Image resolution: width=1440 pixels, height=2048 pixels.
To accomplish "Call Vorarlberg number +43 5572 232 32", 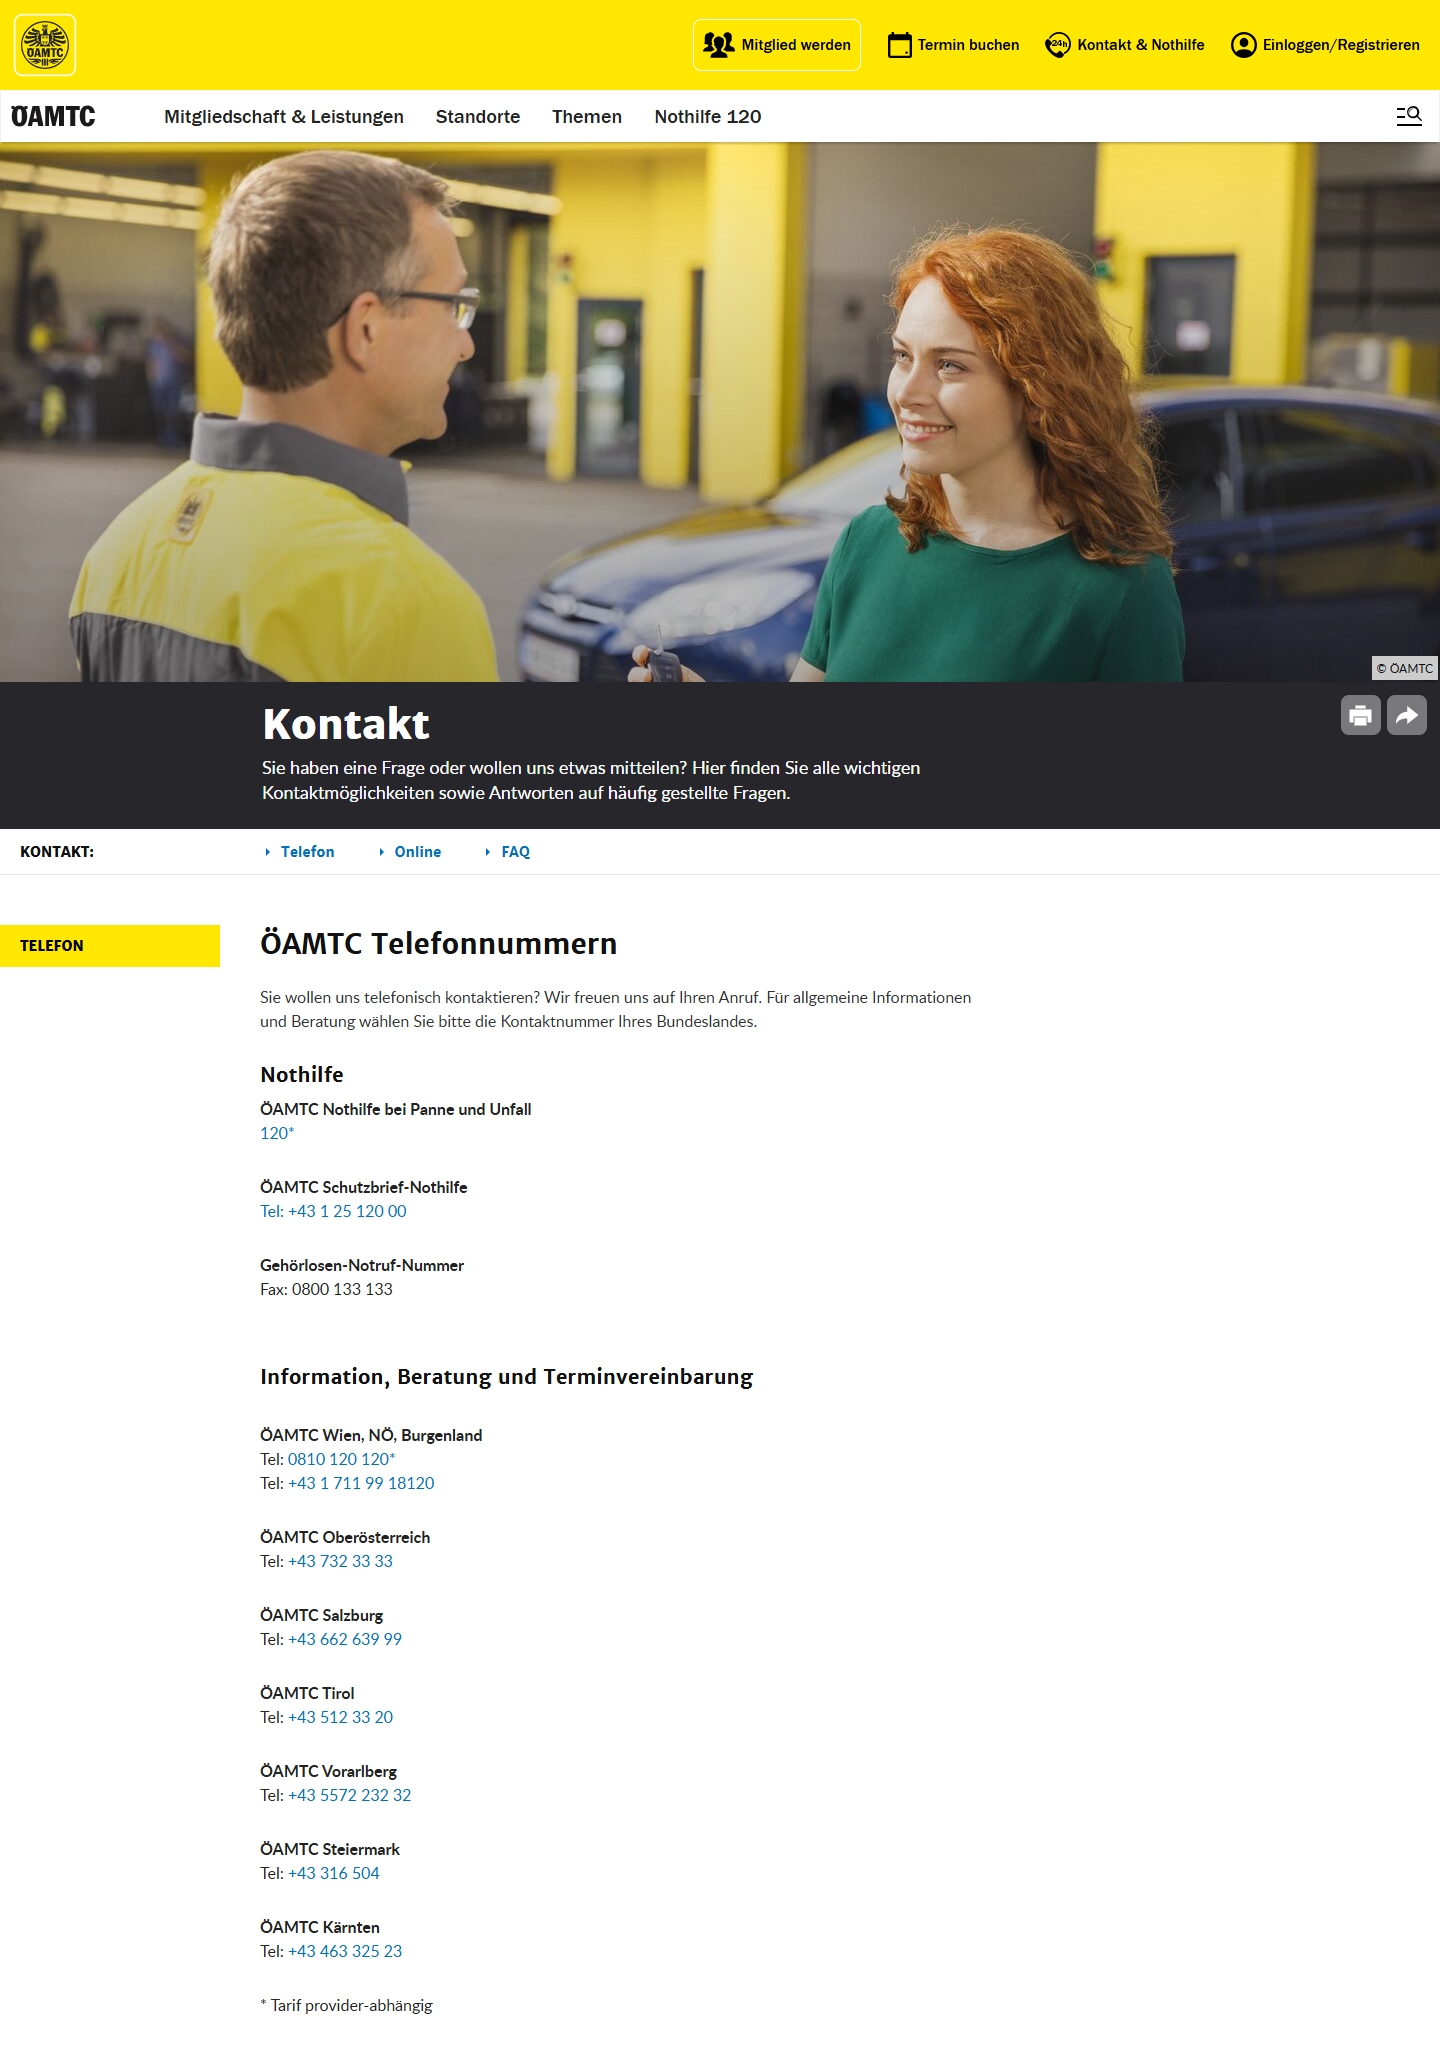I will pyautogui.click(x=350, y=1795).
